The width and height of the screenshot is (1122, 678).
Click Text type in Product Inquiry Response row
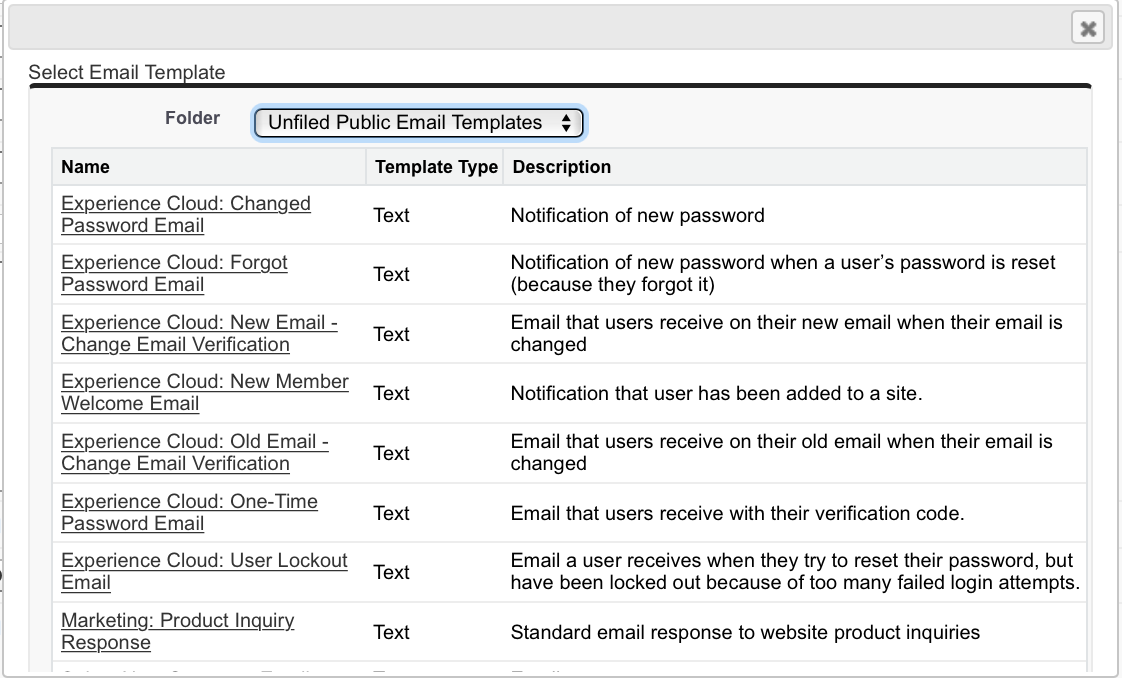click(x=391, y=632)
